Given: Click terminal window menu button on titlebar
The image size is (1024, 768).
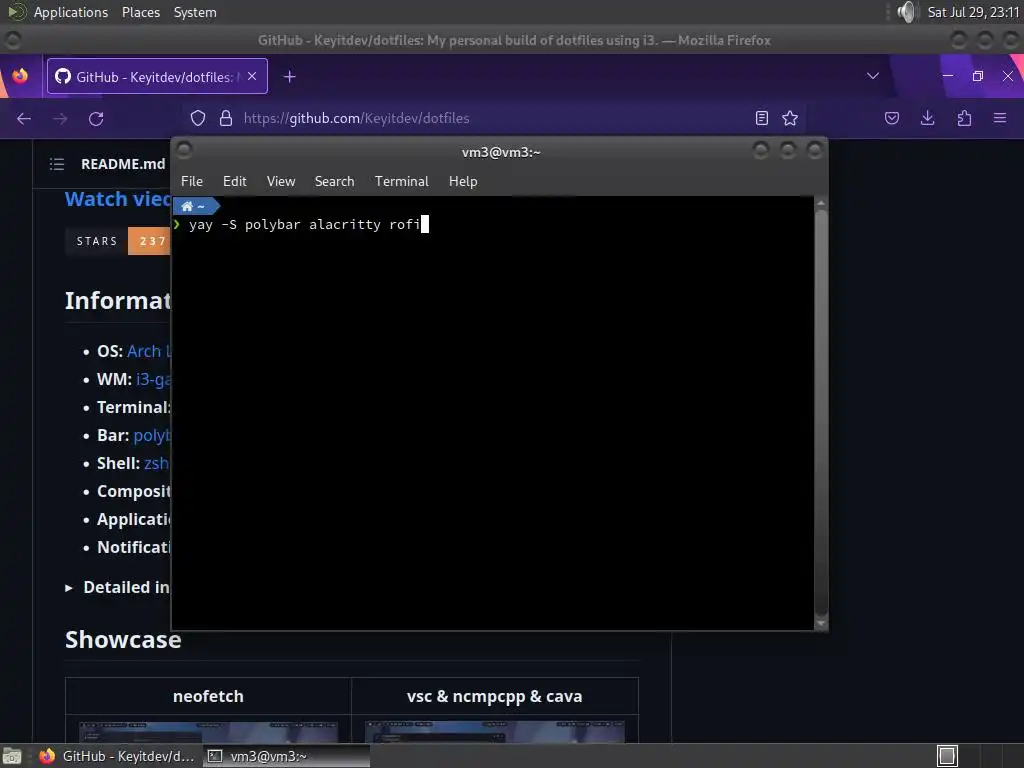Looking at the screenshot, I should pos(184,151).
